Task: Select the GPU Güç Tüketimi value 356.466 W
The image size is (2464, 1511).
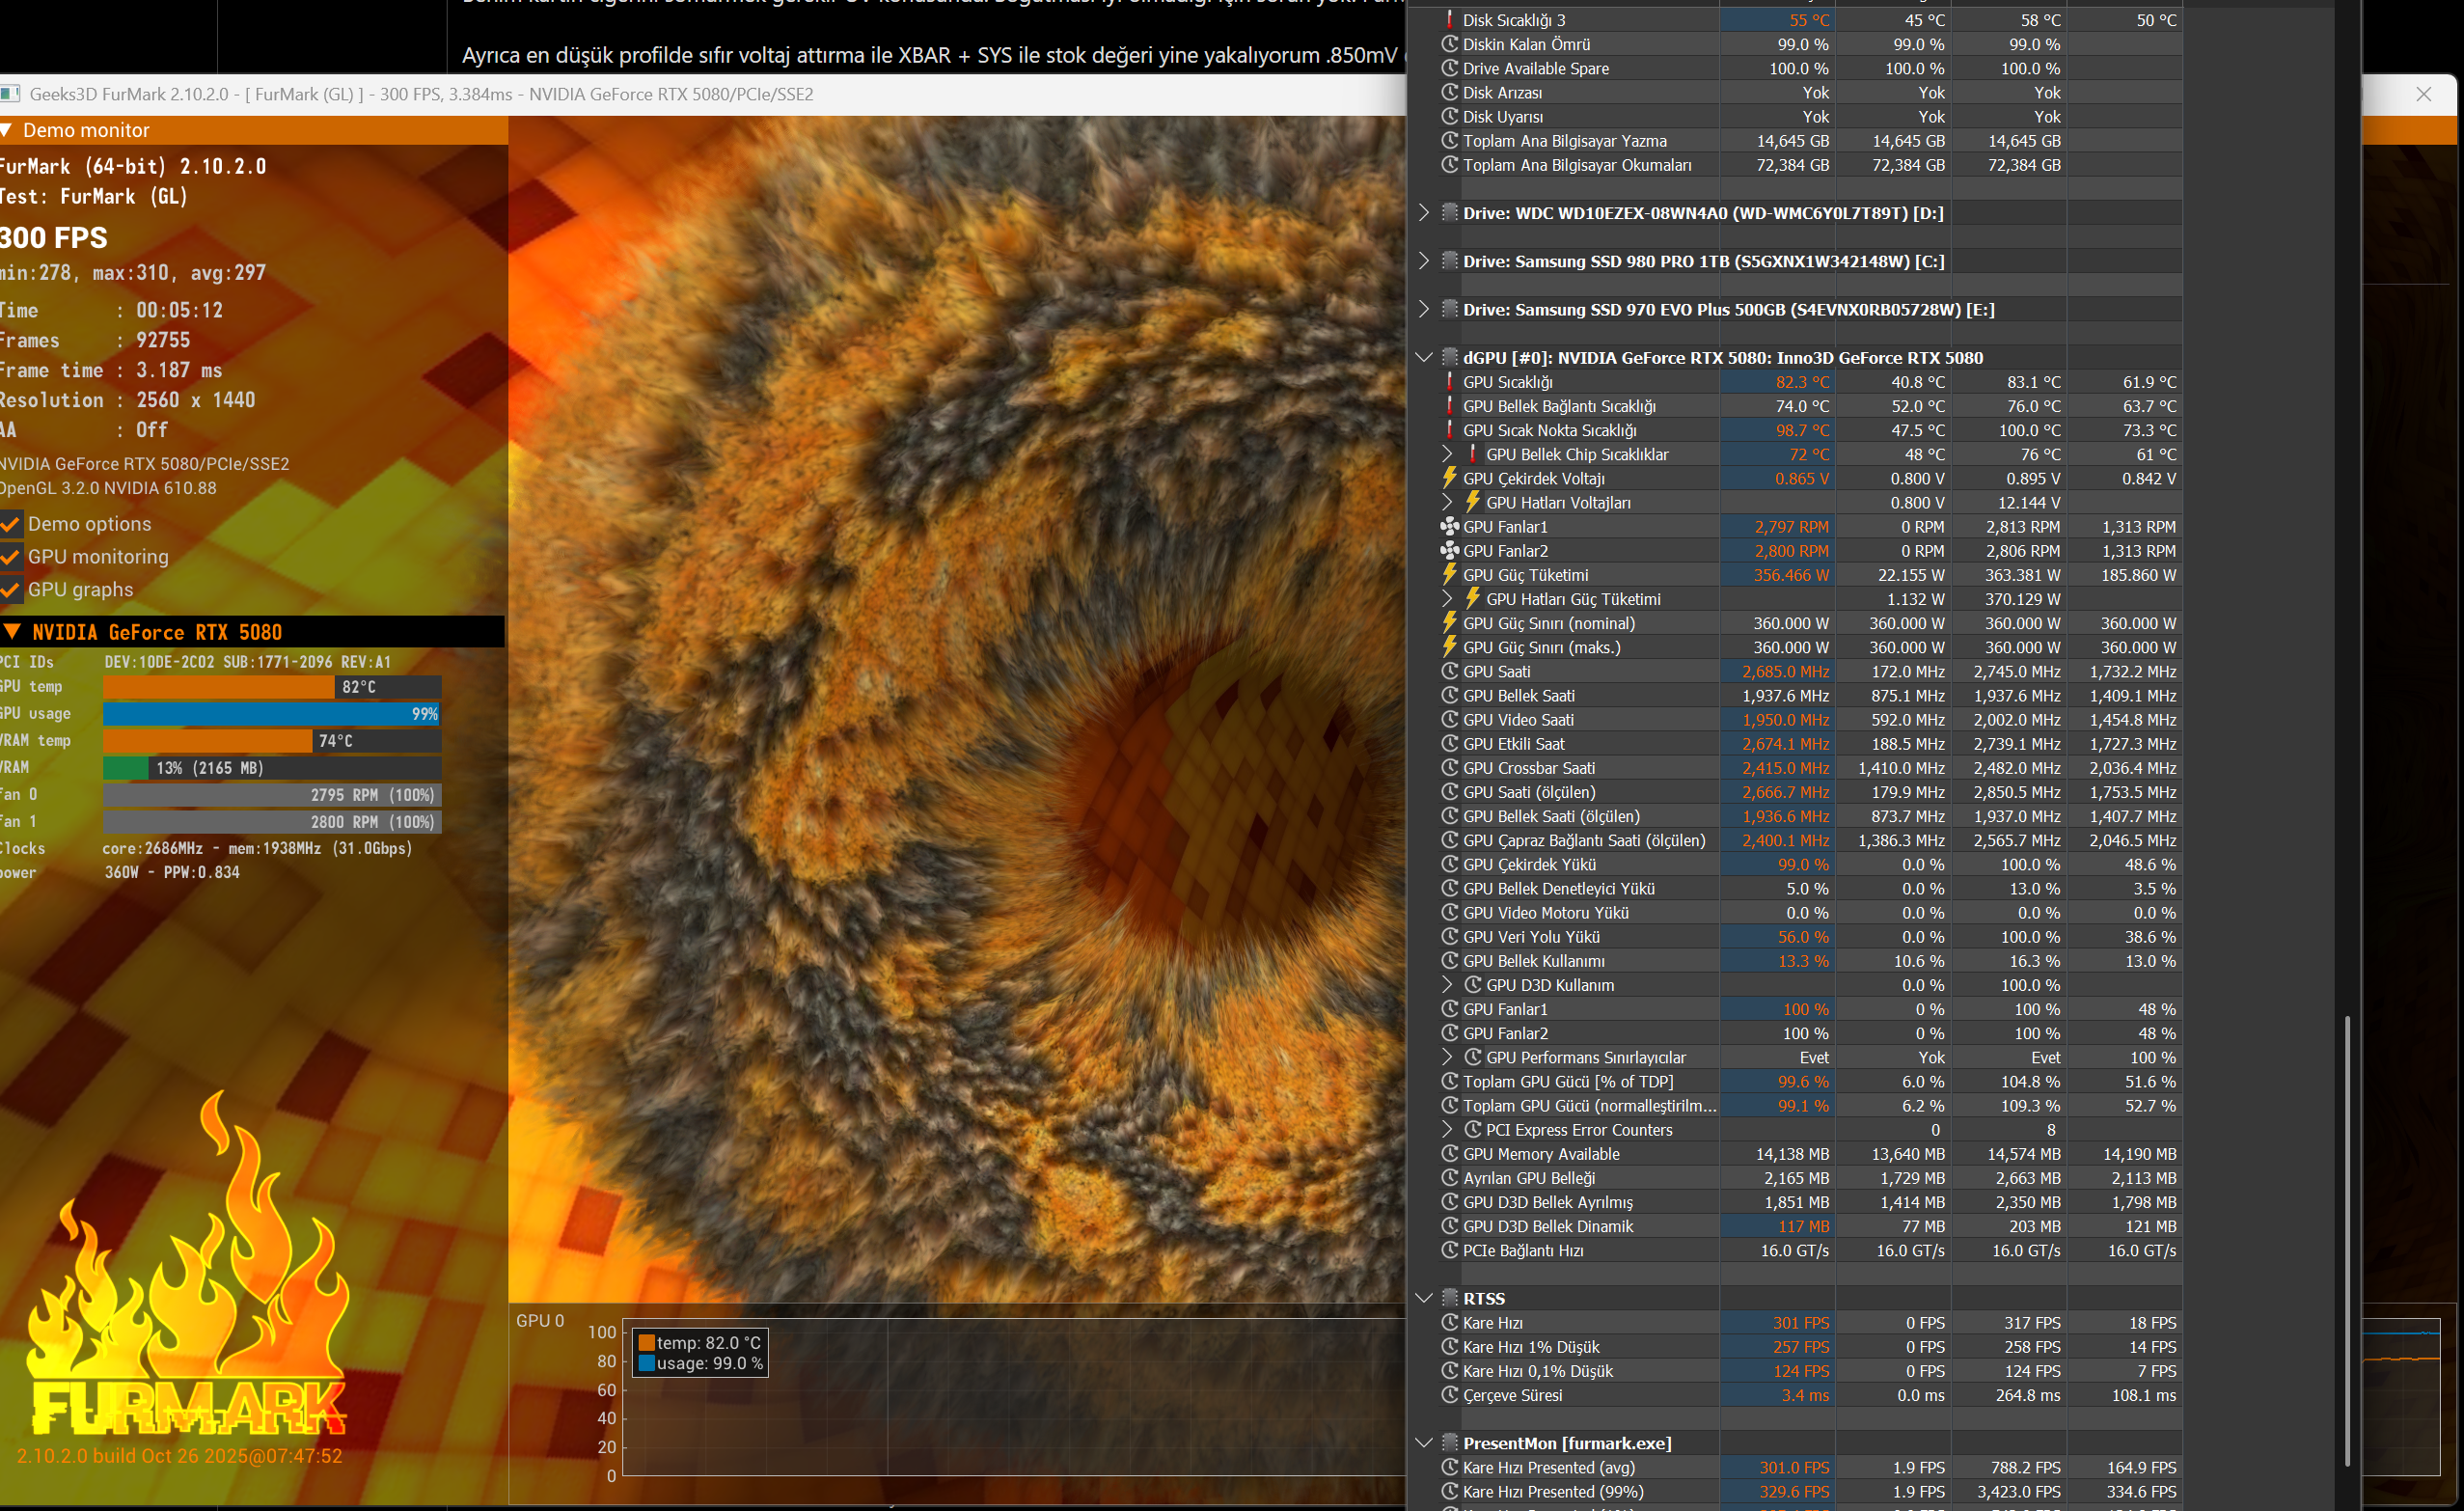Action: [1791, 575]
